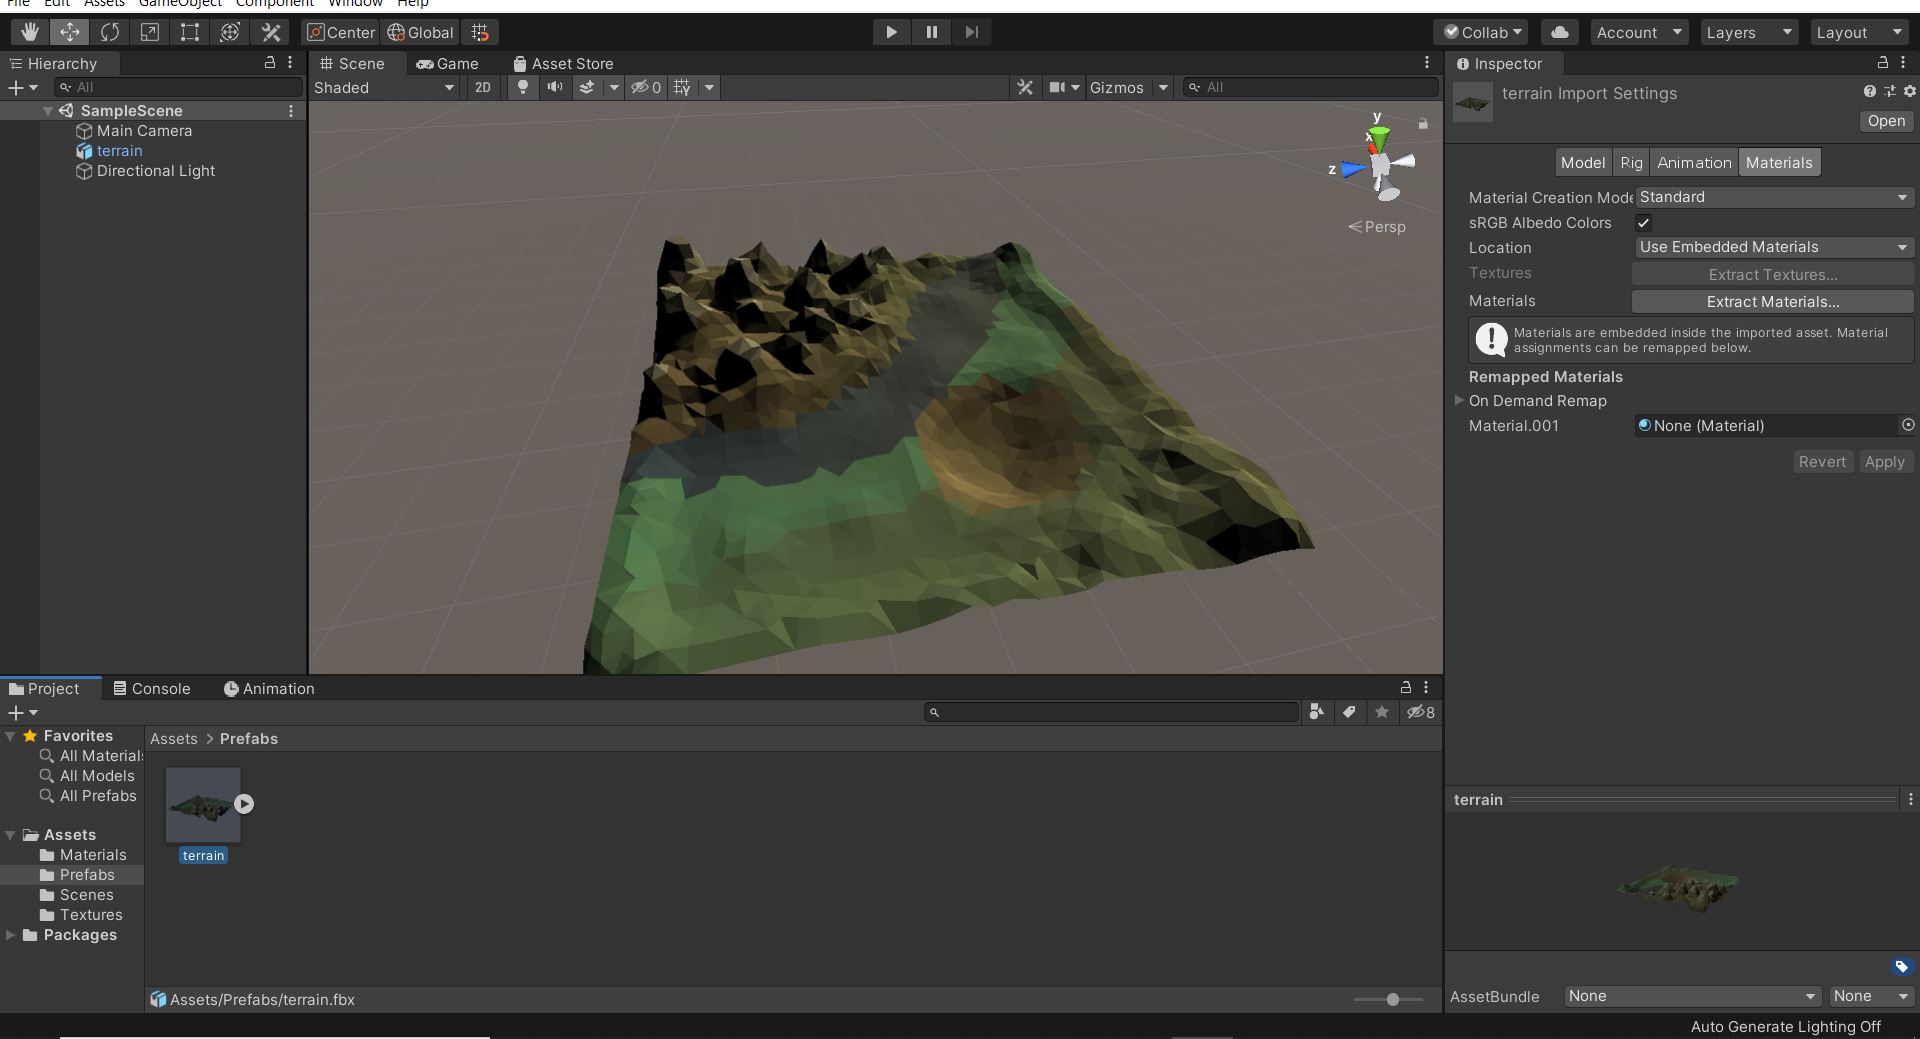Select the Move tool

tap(69, 31)
